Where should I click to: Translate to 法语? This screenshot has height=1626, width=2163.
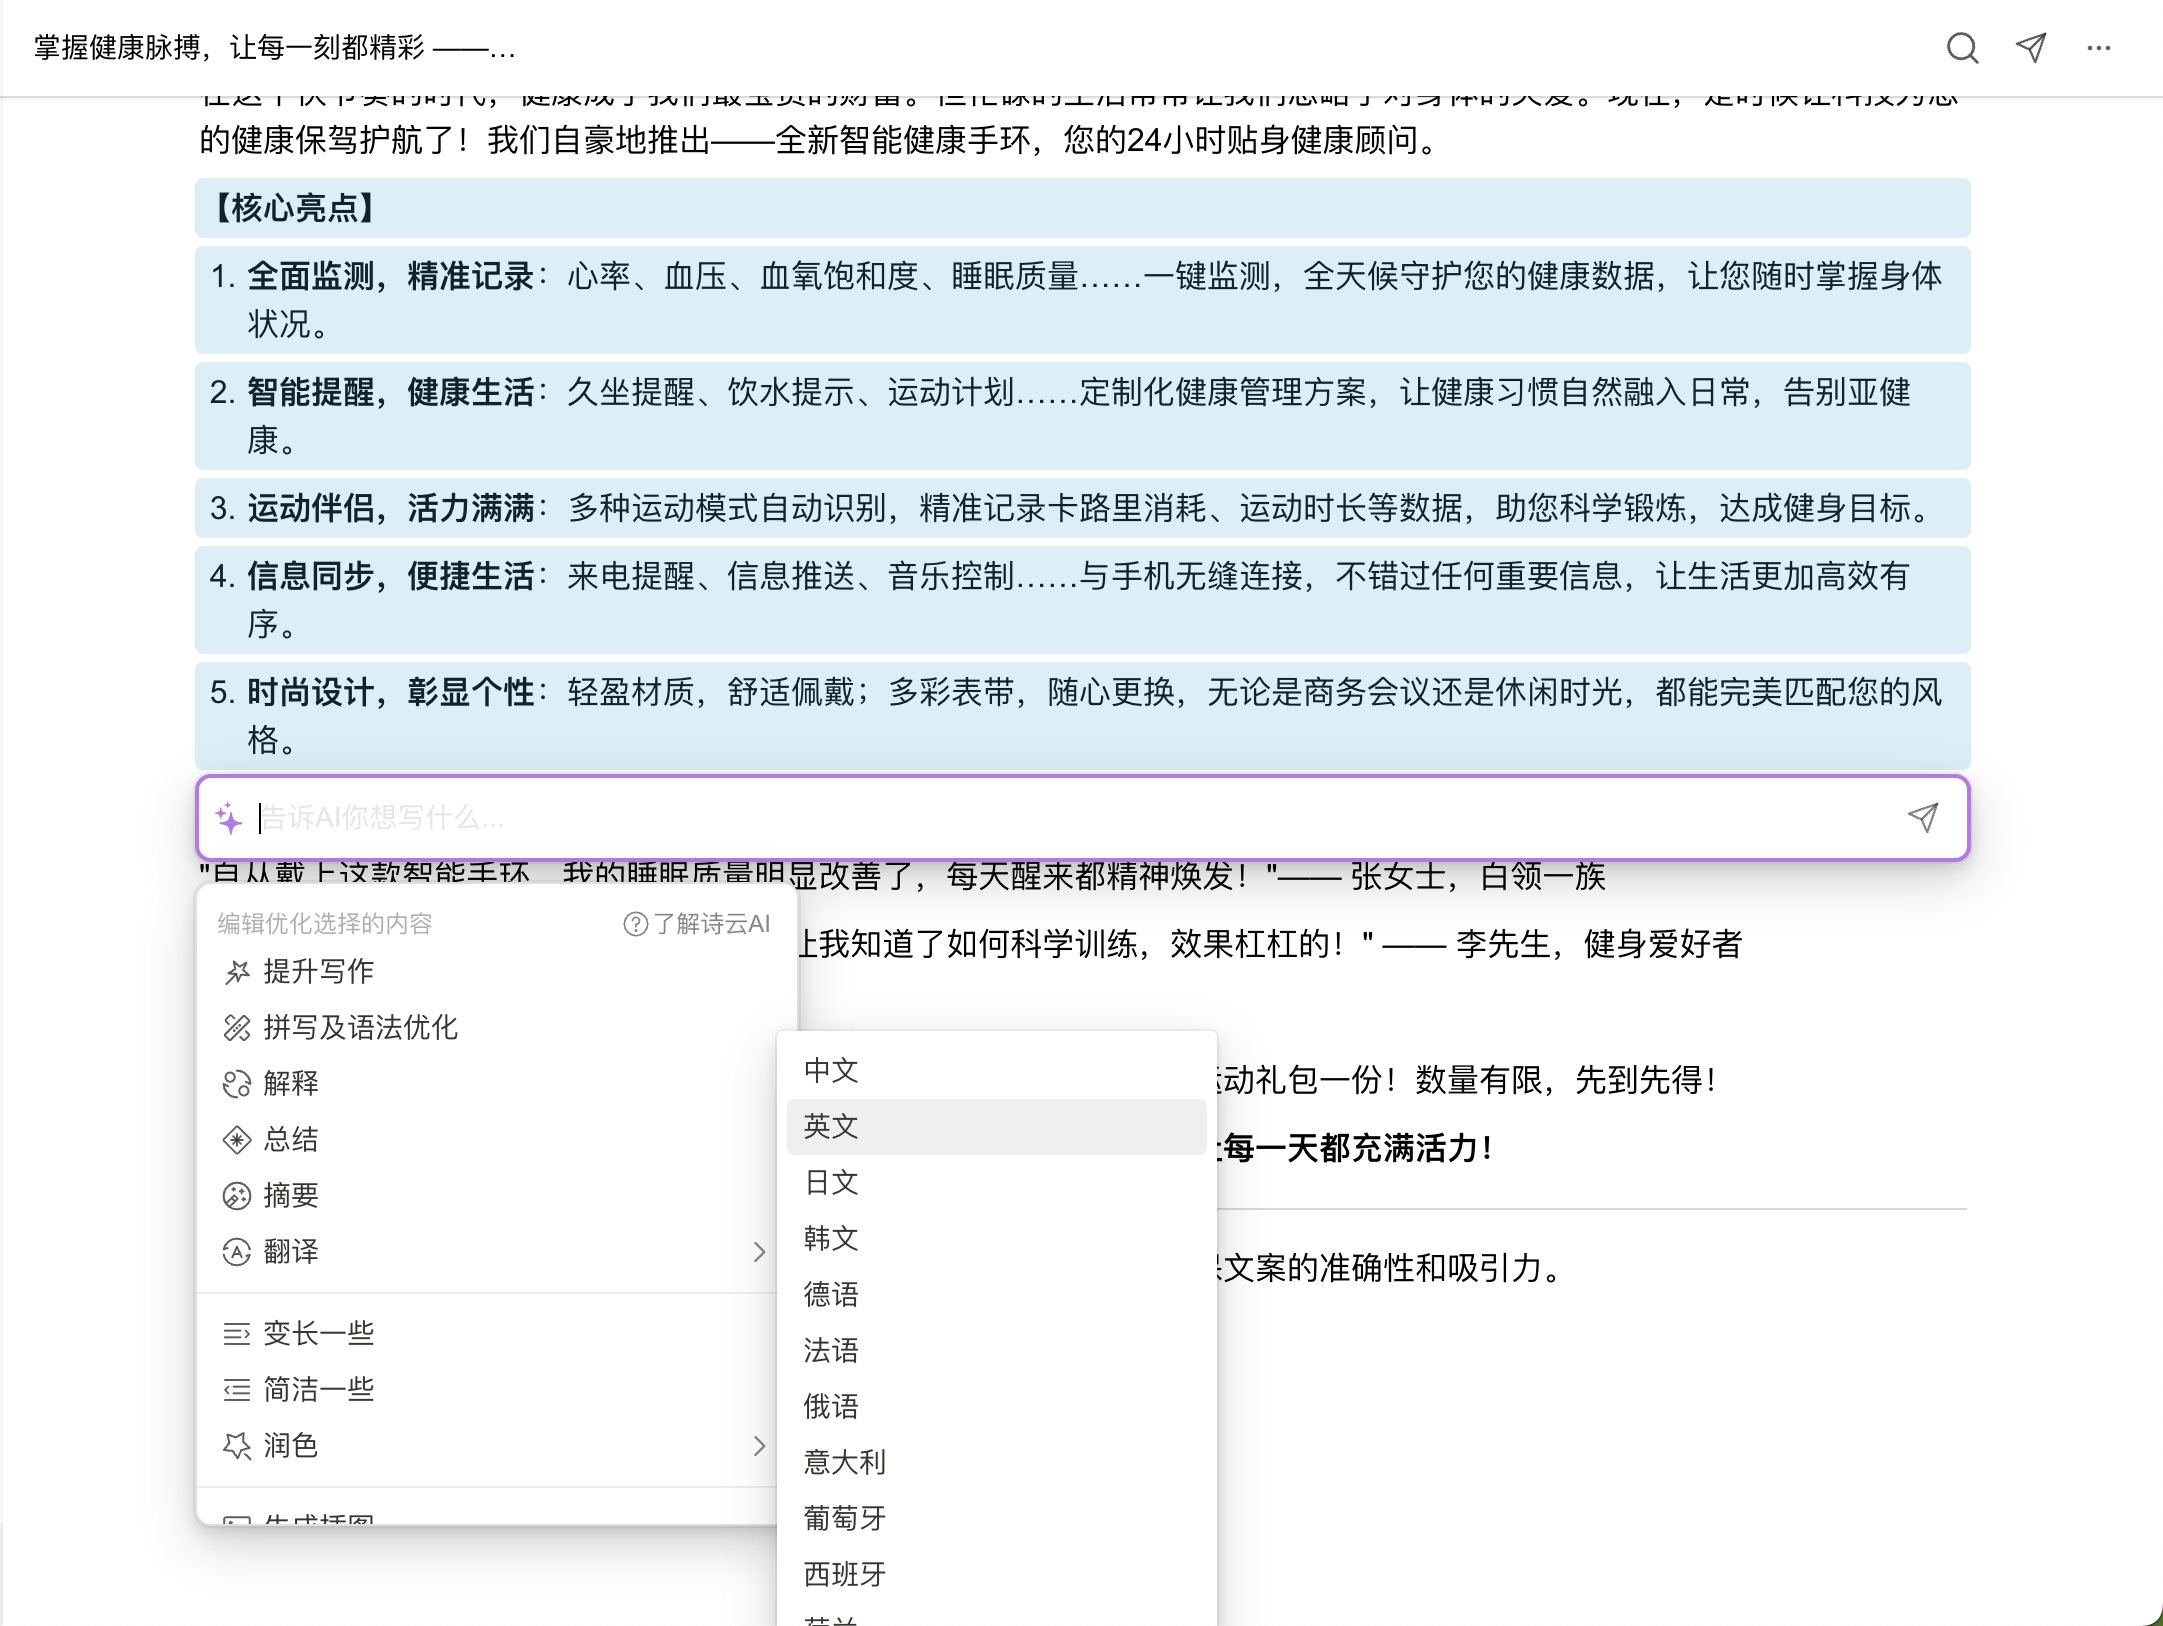coord(996,1351)
